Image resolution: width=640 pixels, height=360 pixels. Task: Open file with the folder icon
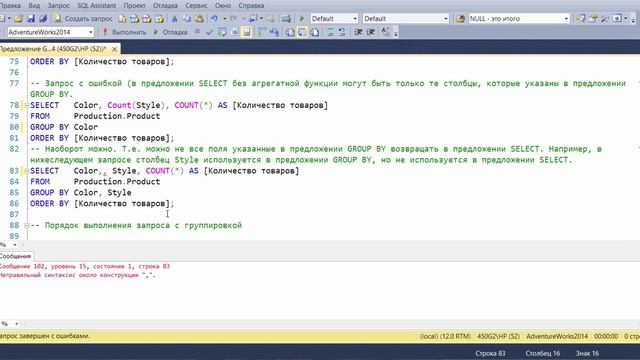point(18,19)
